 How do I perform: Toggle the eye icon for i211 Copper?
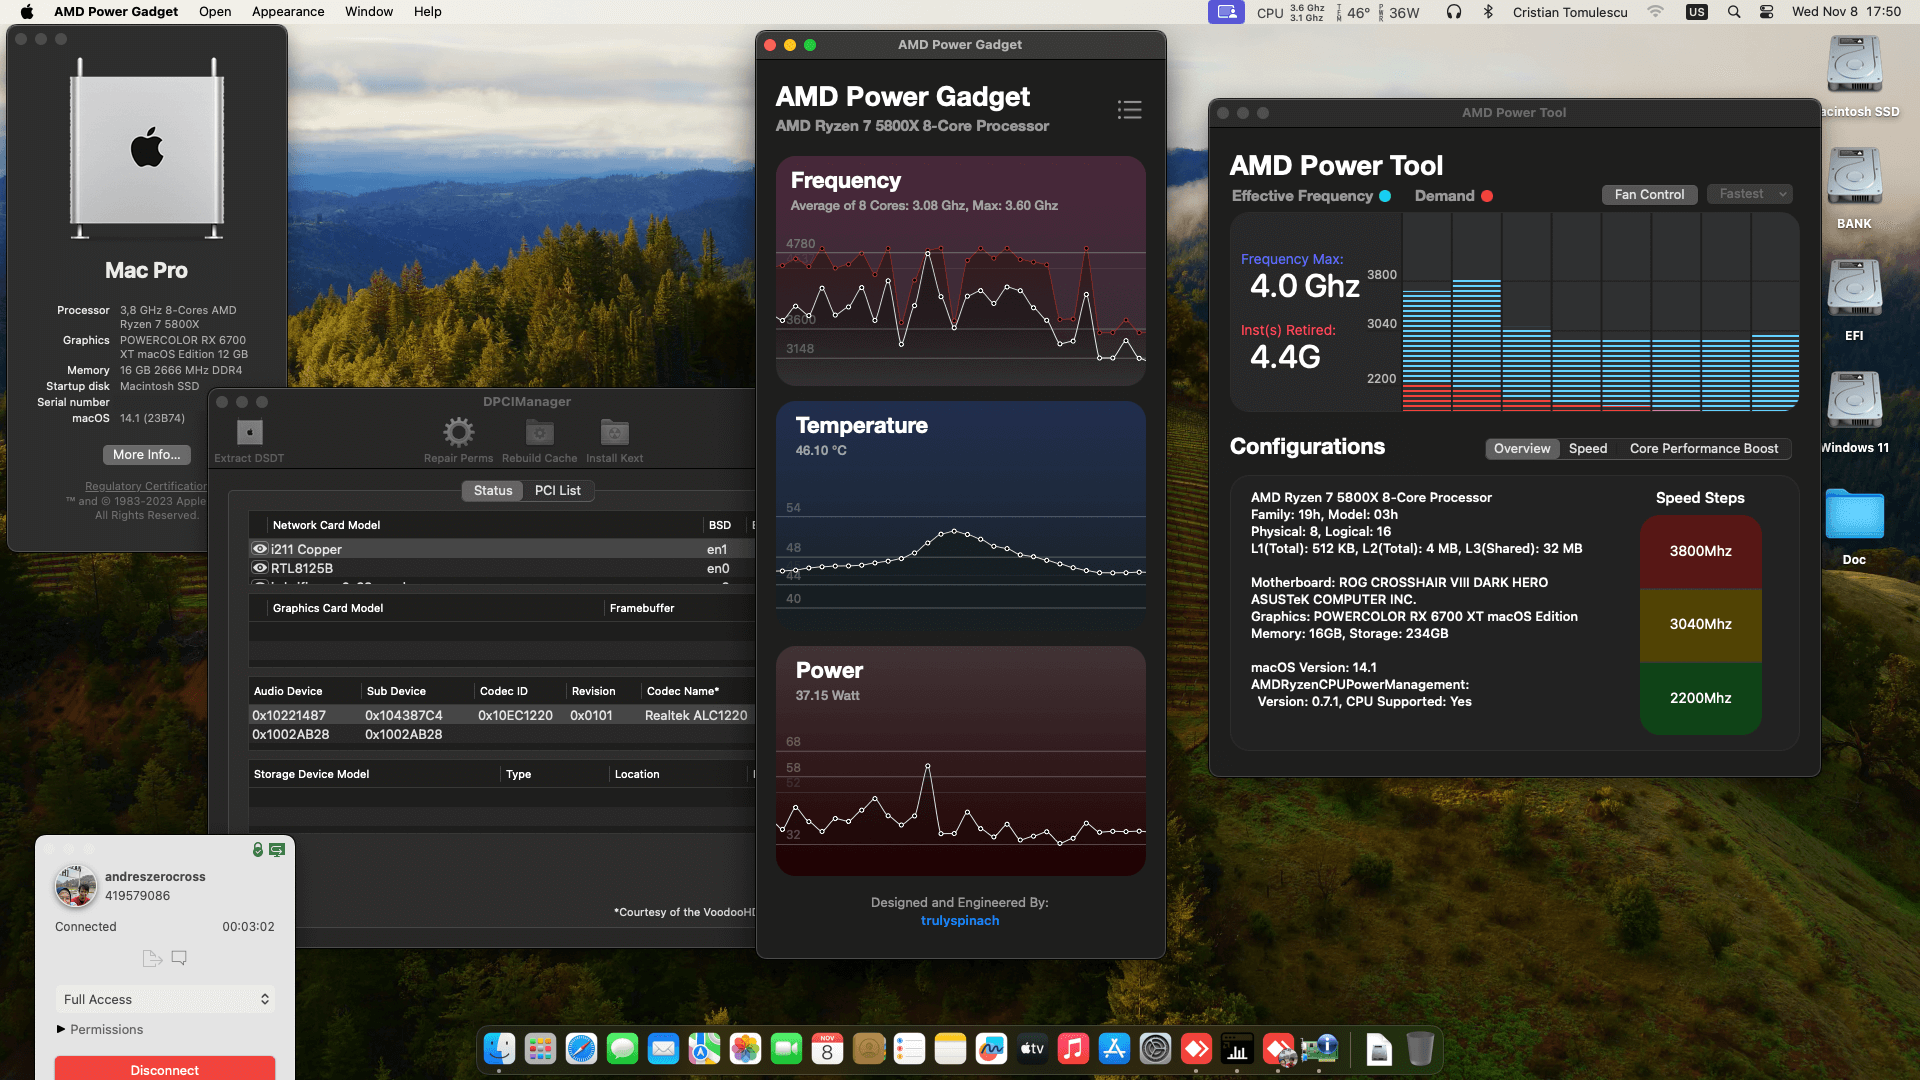tap(260, 549)
